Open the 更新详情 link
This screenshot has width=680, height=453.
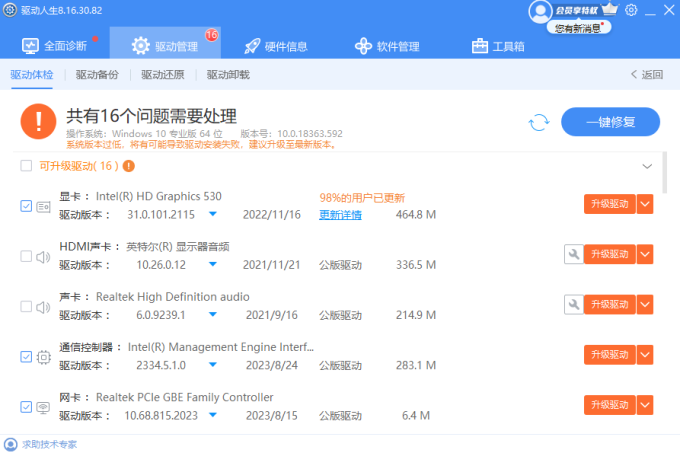coord(340,215)
